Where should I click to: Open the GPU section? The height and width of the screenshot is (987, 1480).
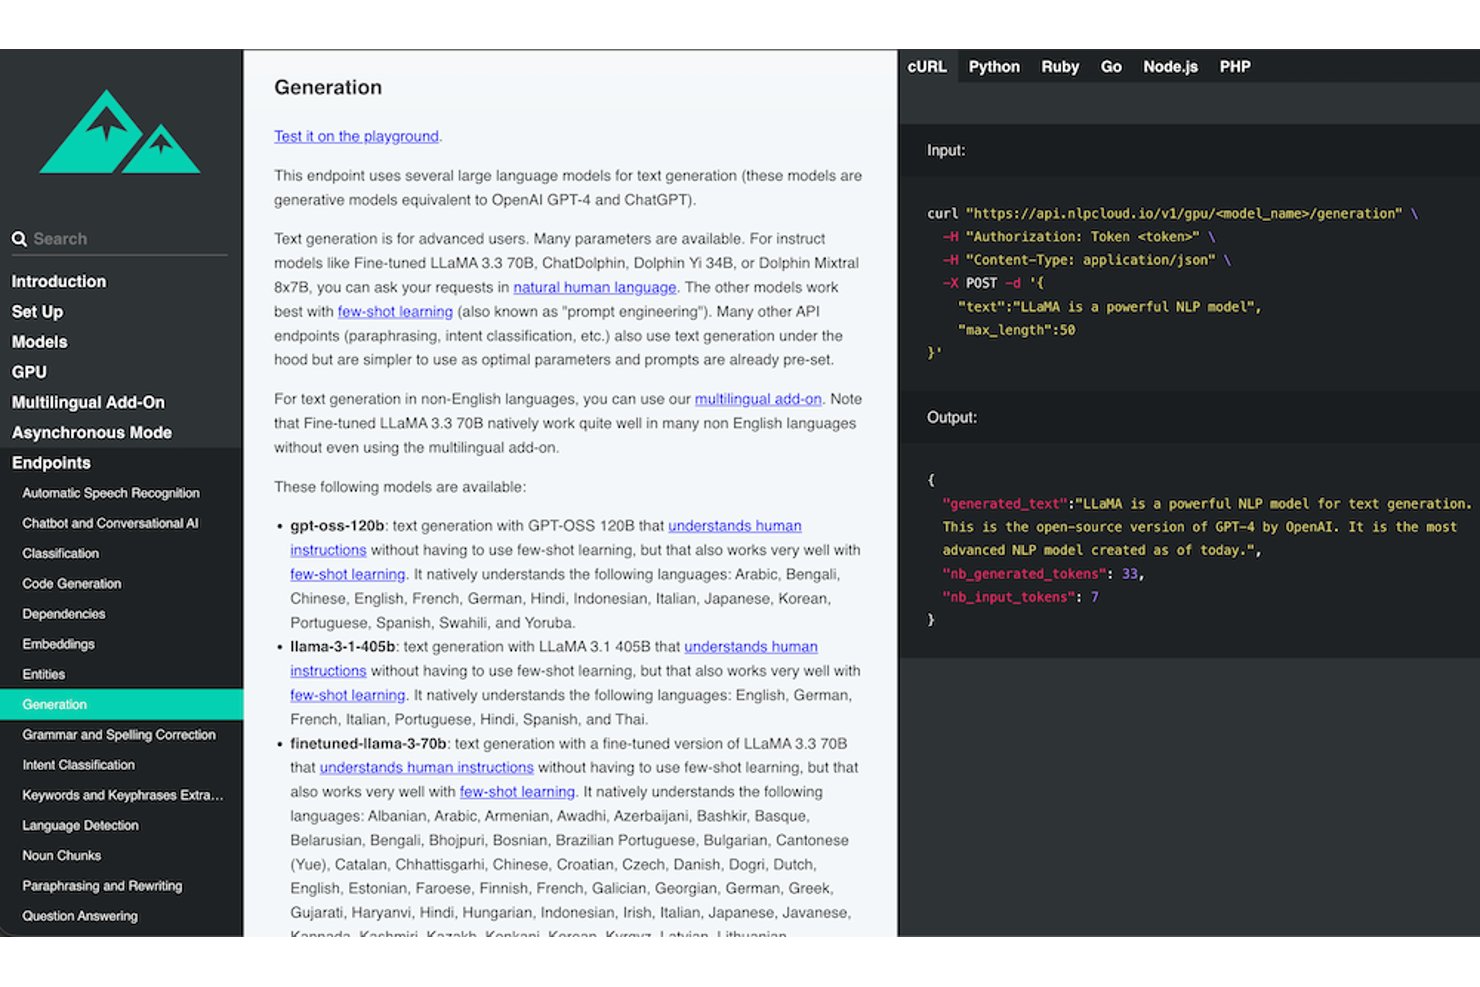click(x=29, y=372)
